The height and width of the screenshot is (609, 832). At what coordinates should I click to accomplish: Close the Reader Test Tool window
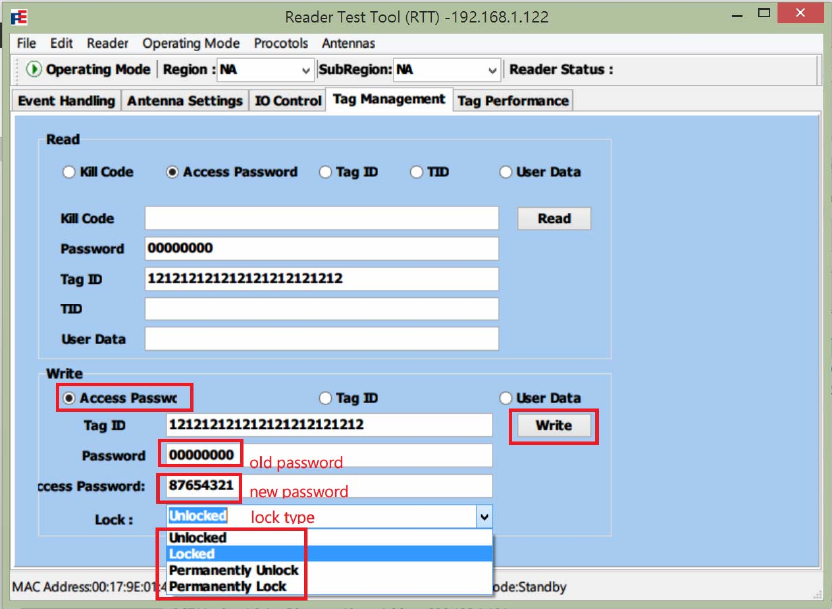800,13
